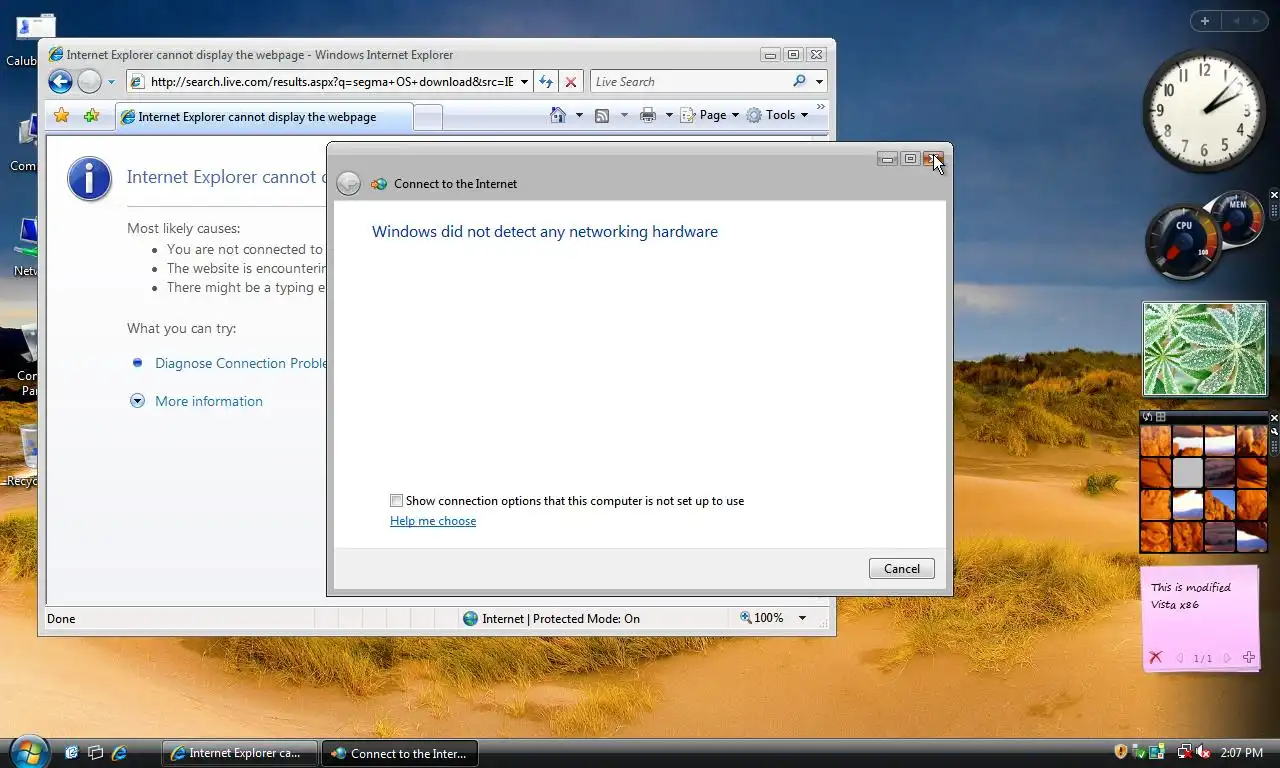Click Cancel in Connect to the Internet dialog

[x=902, y=568]
